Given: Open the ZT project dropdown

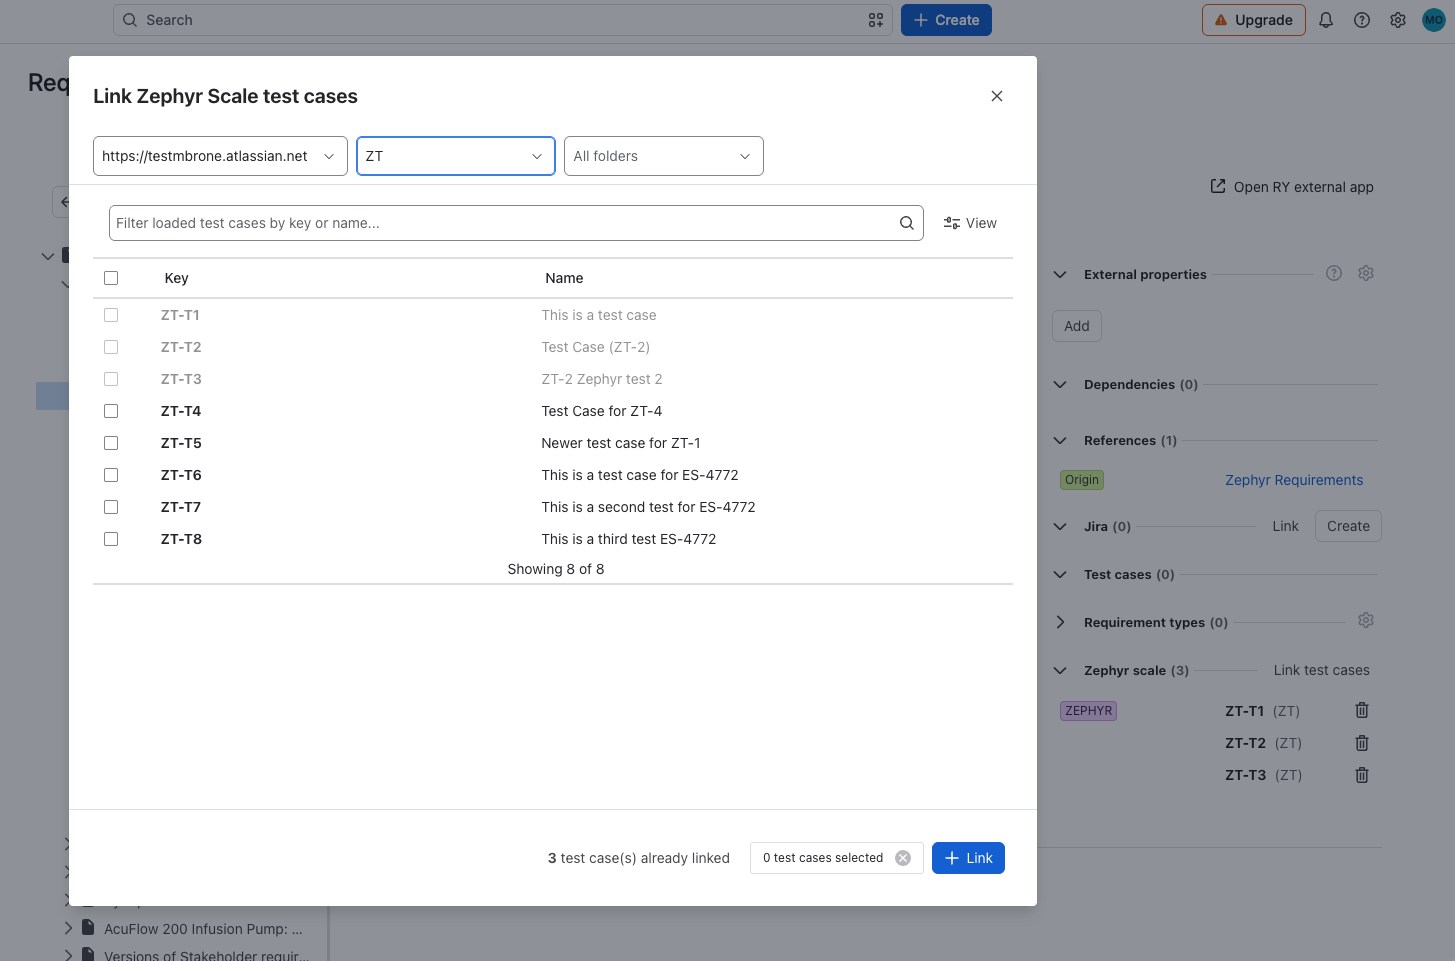Looking at the screenshot, I should coord(456,156).
